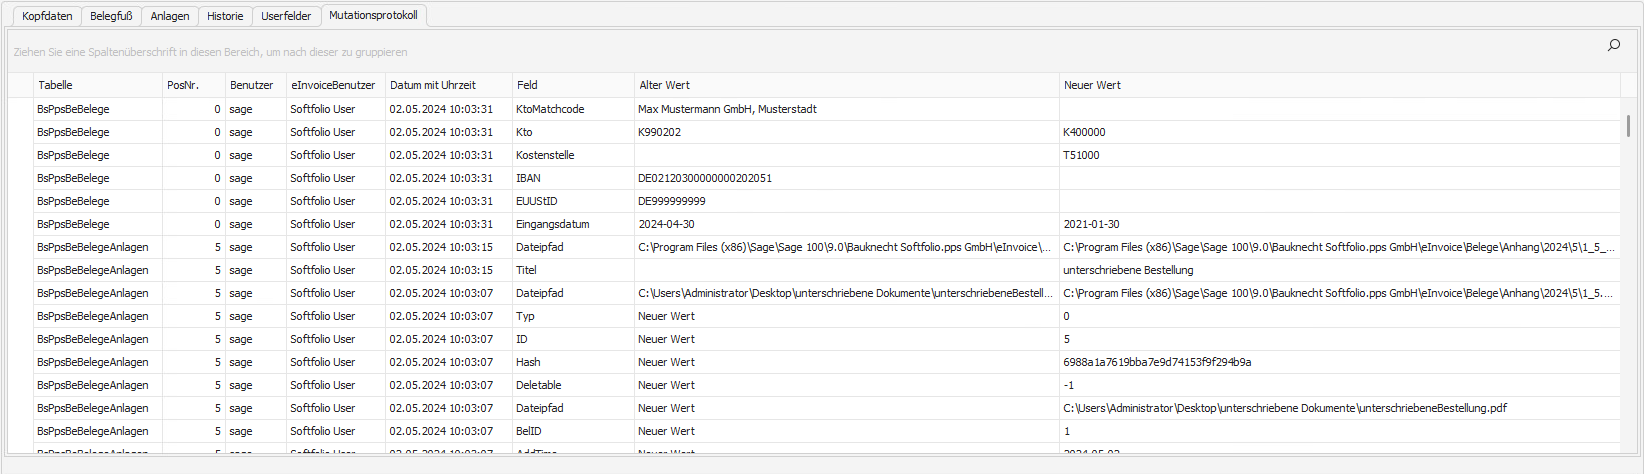Open the Userfelder tab
This screenshot has height=474, width=1644.
click(286, 16)
